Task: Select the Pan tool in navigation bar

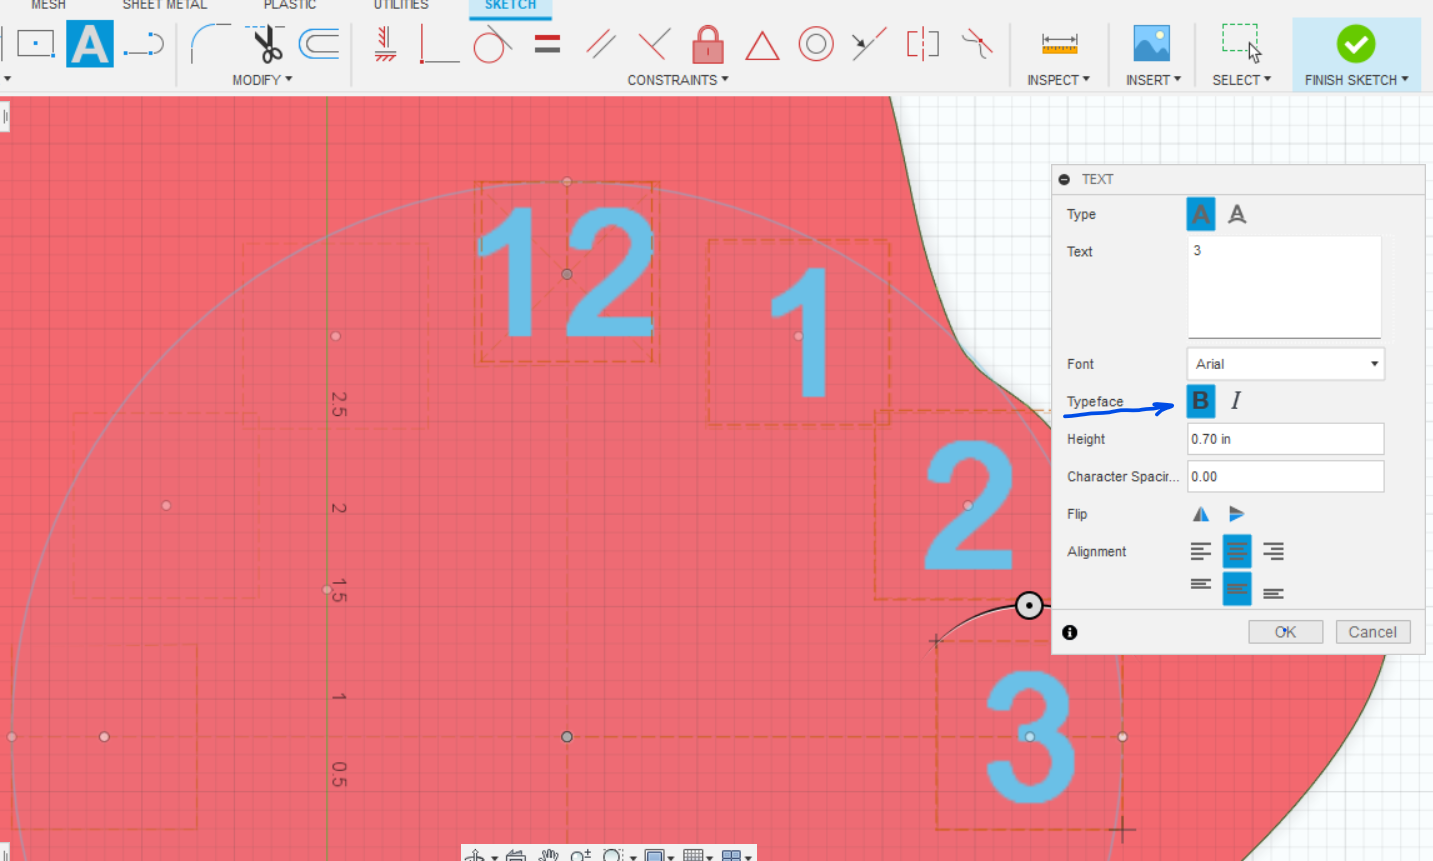Action: coord(548,855)
